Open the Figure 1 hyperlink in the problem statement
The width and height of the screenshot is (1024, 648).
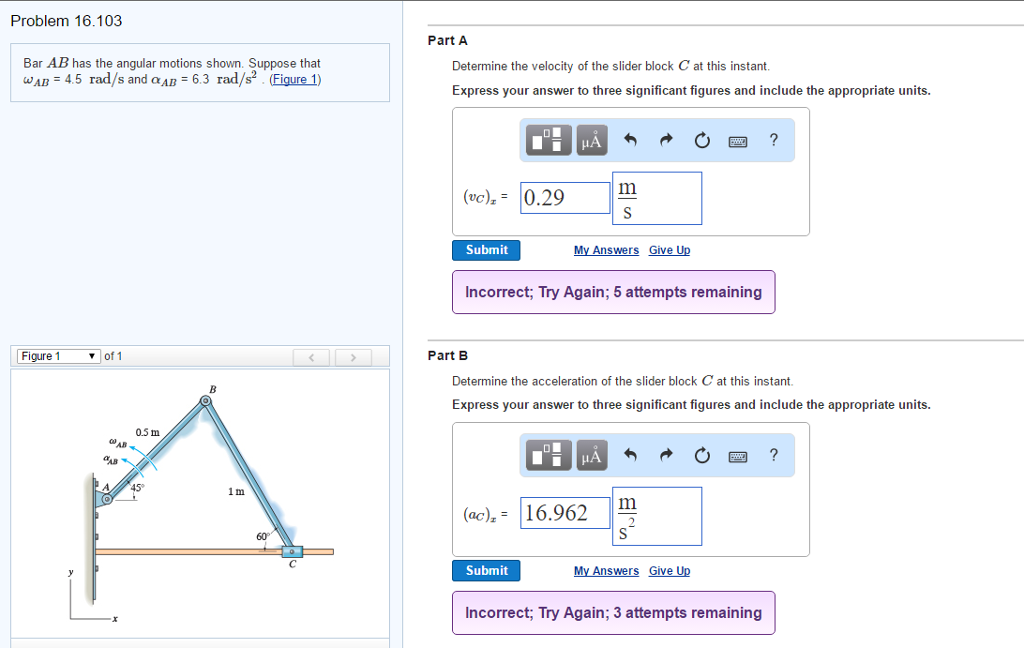pyautogui.click(x=295, y=79)
